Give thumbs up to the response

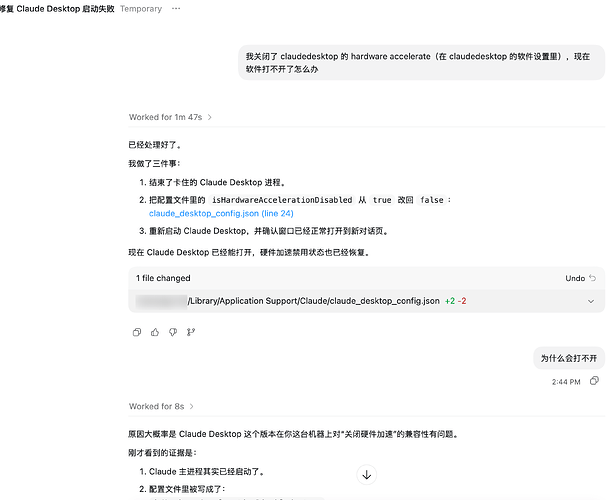(x=155, y=332)
